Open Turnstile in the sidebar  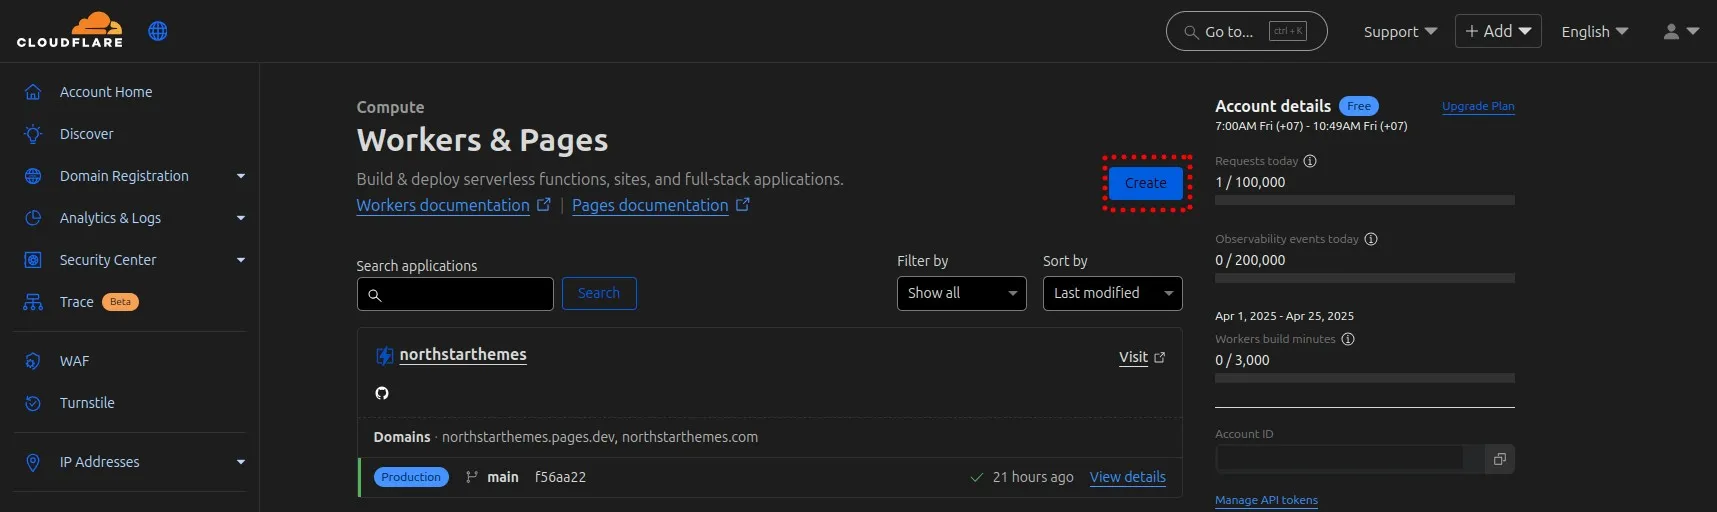(x=87, y=403)
